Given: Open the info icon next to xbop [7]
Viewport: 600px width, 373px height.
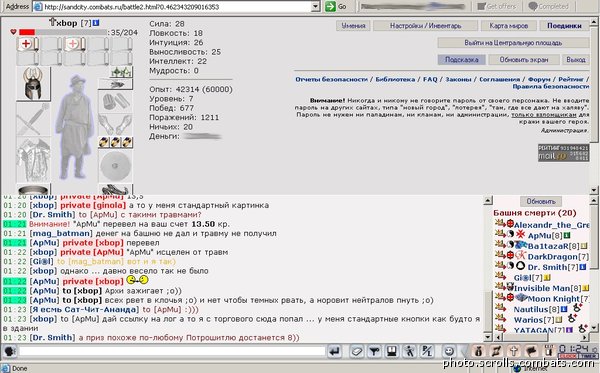Looking at the screenshot, I should point(96,23).
